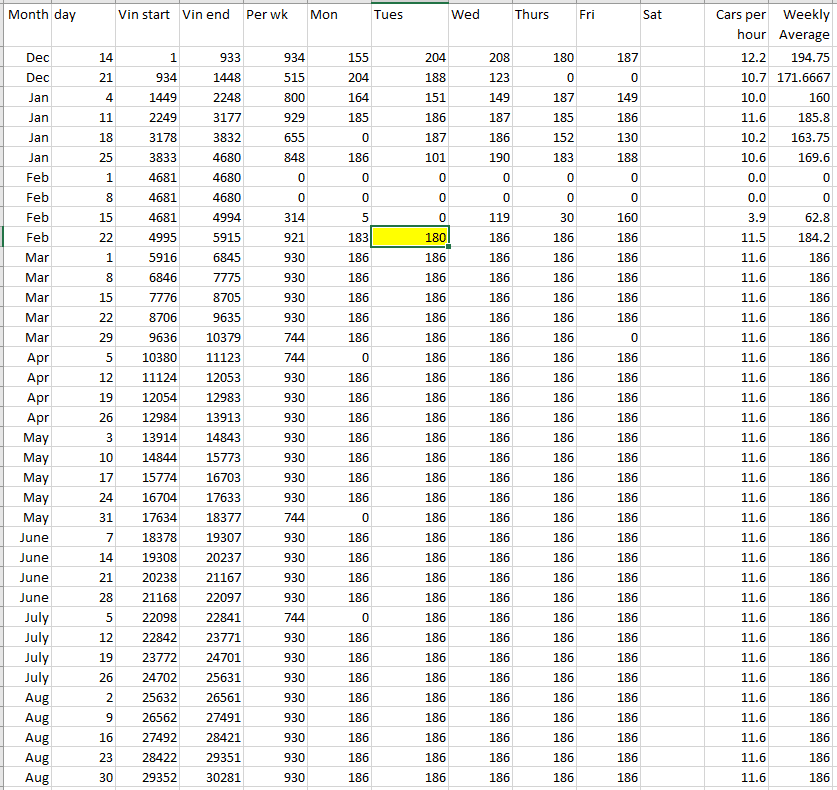Select the Thurs column header cell
Screen dimensions: 837x790
tap(544, 16)
